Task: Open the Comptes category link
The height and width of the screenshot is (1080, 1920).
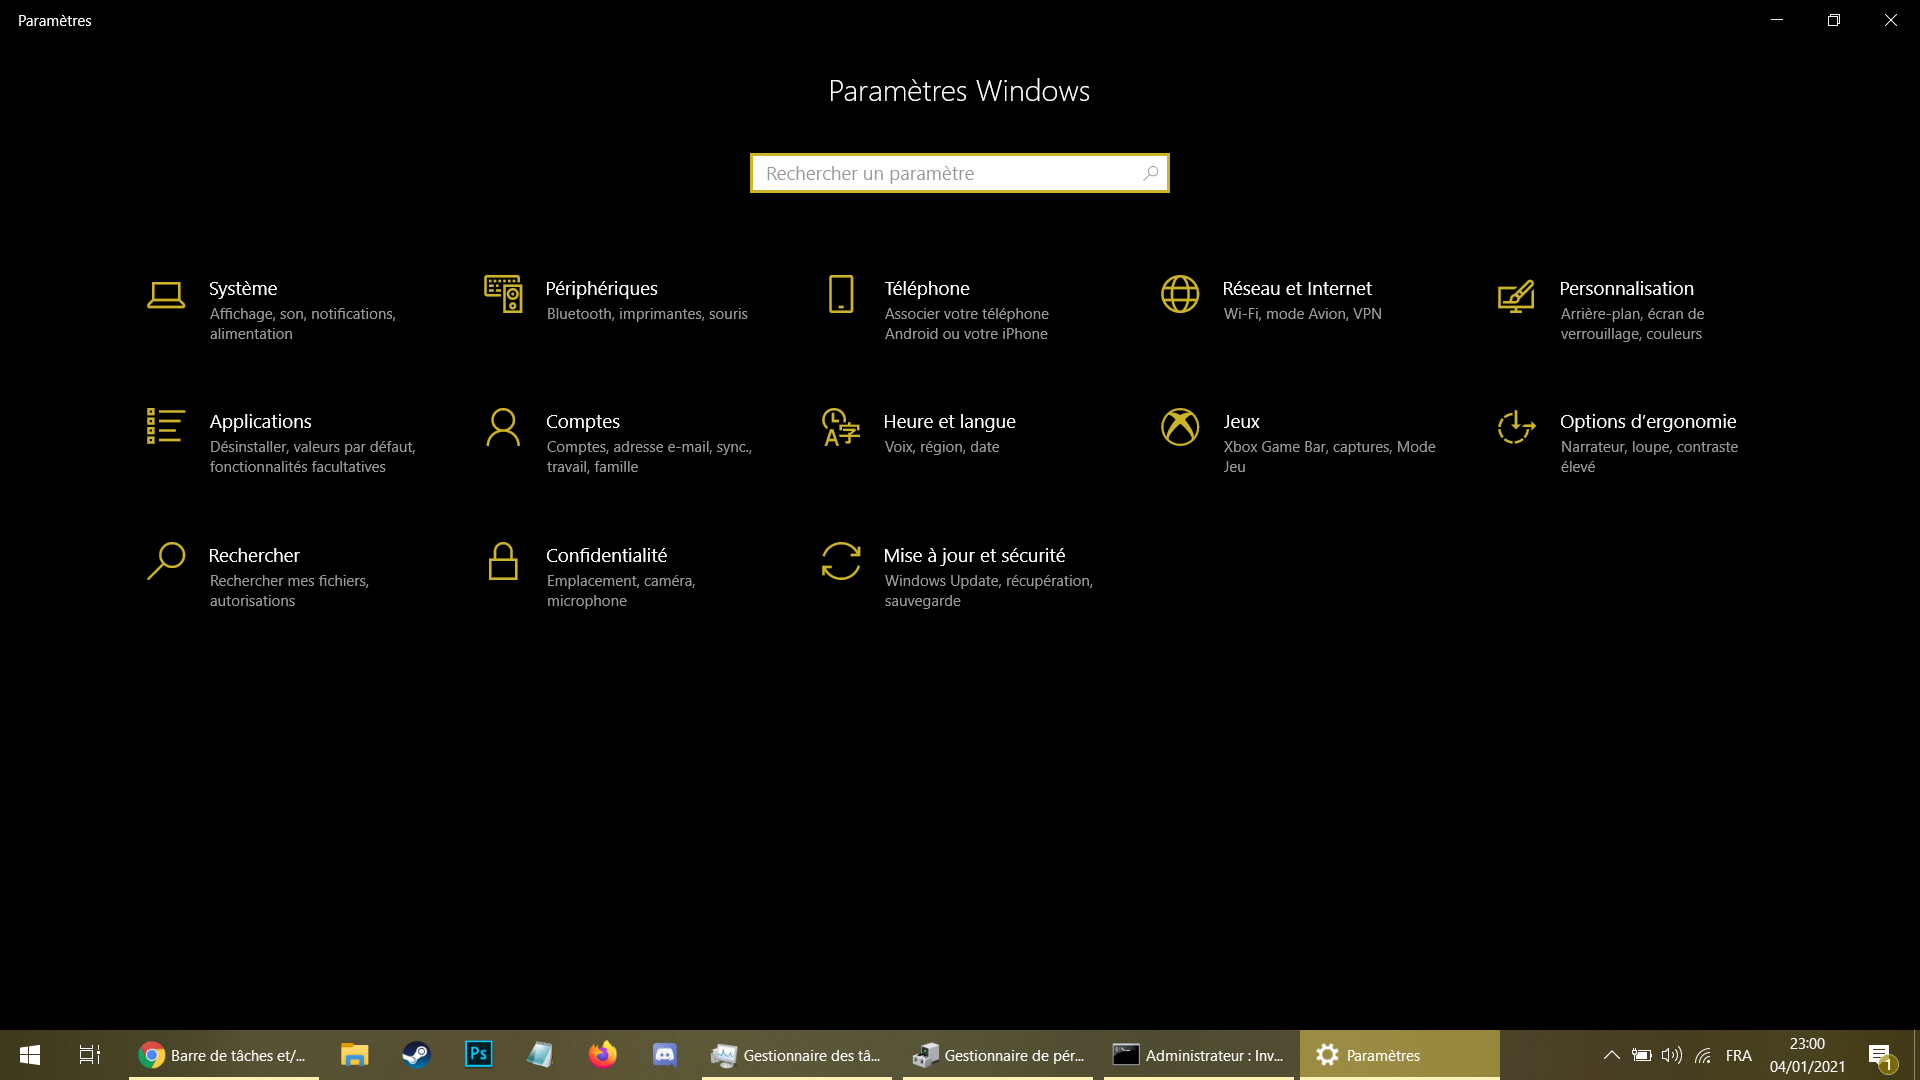Action: click(582, 421)
